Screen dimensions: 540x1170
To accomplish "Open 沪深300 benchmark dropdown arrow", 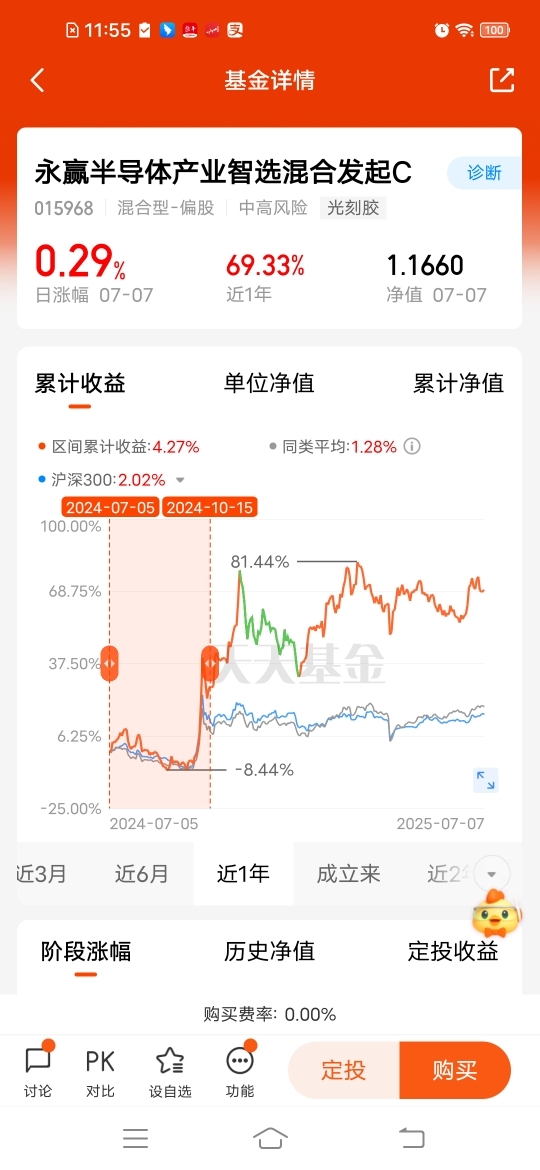I will coord(179,480).
